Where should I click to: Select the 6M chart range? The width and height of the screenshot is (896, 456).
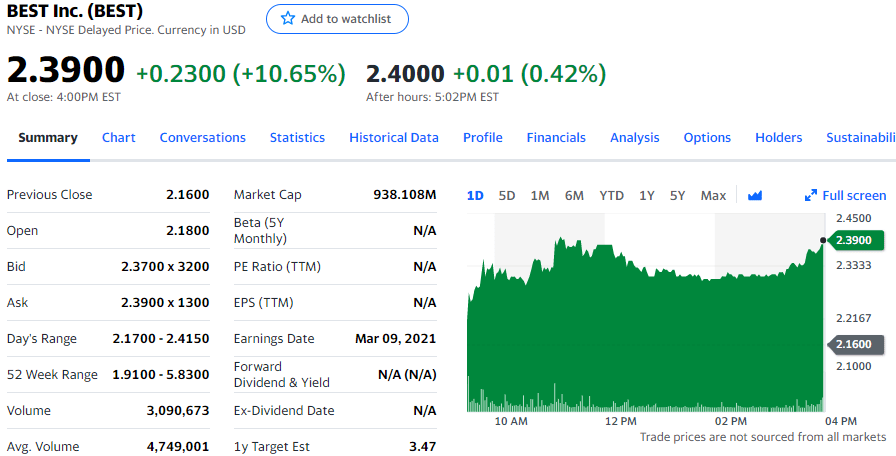[574, 196]
